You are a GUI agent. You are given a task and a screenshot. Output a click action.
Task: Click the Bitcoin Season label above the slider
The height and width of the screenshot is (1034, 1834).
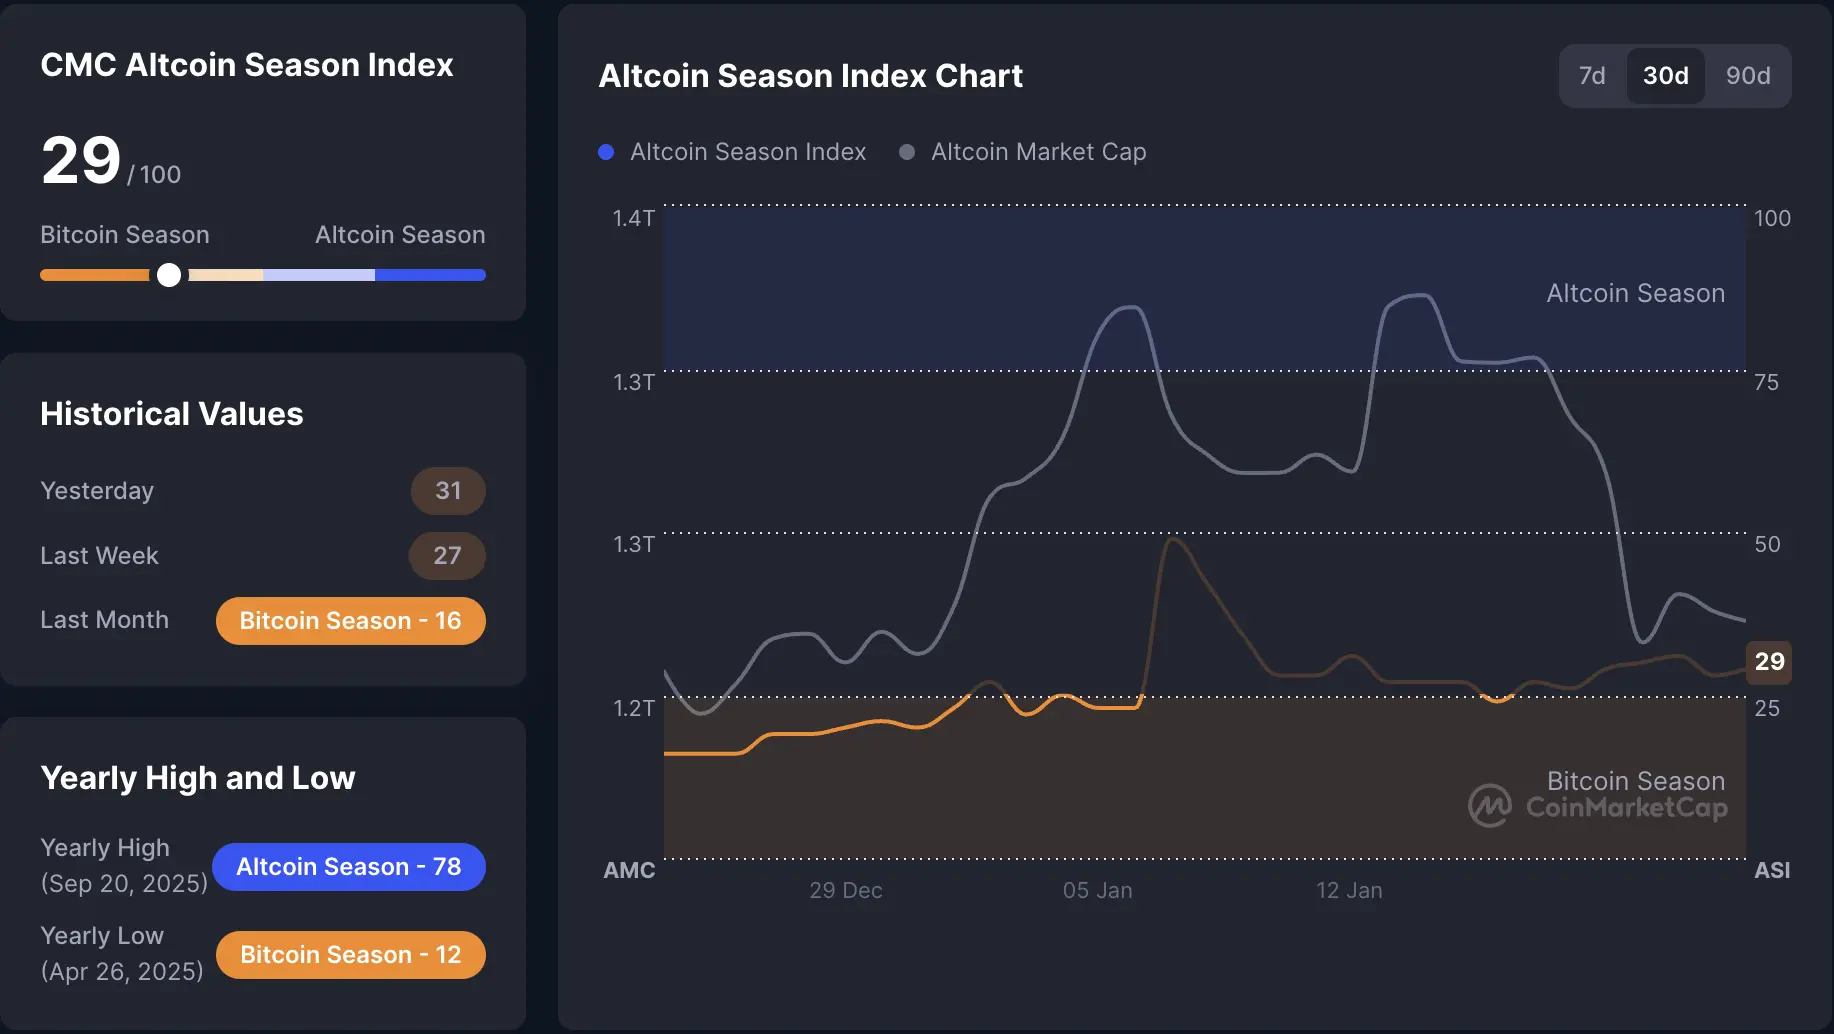[124, 234]
